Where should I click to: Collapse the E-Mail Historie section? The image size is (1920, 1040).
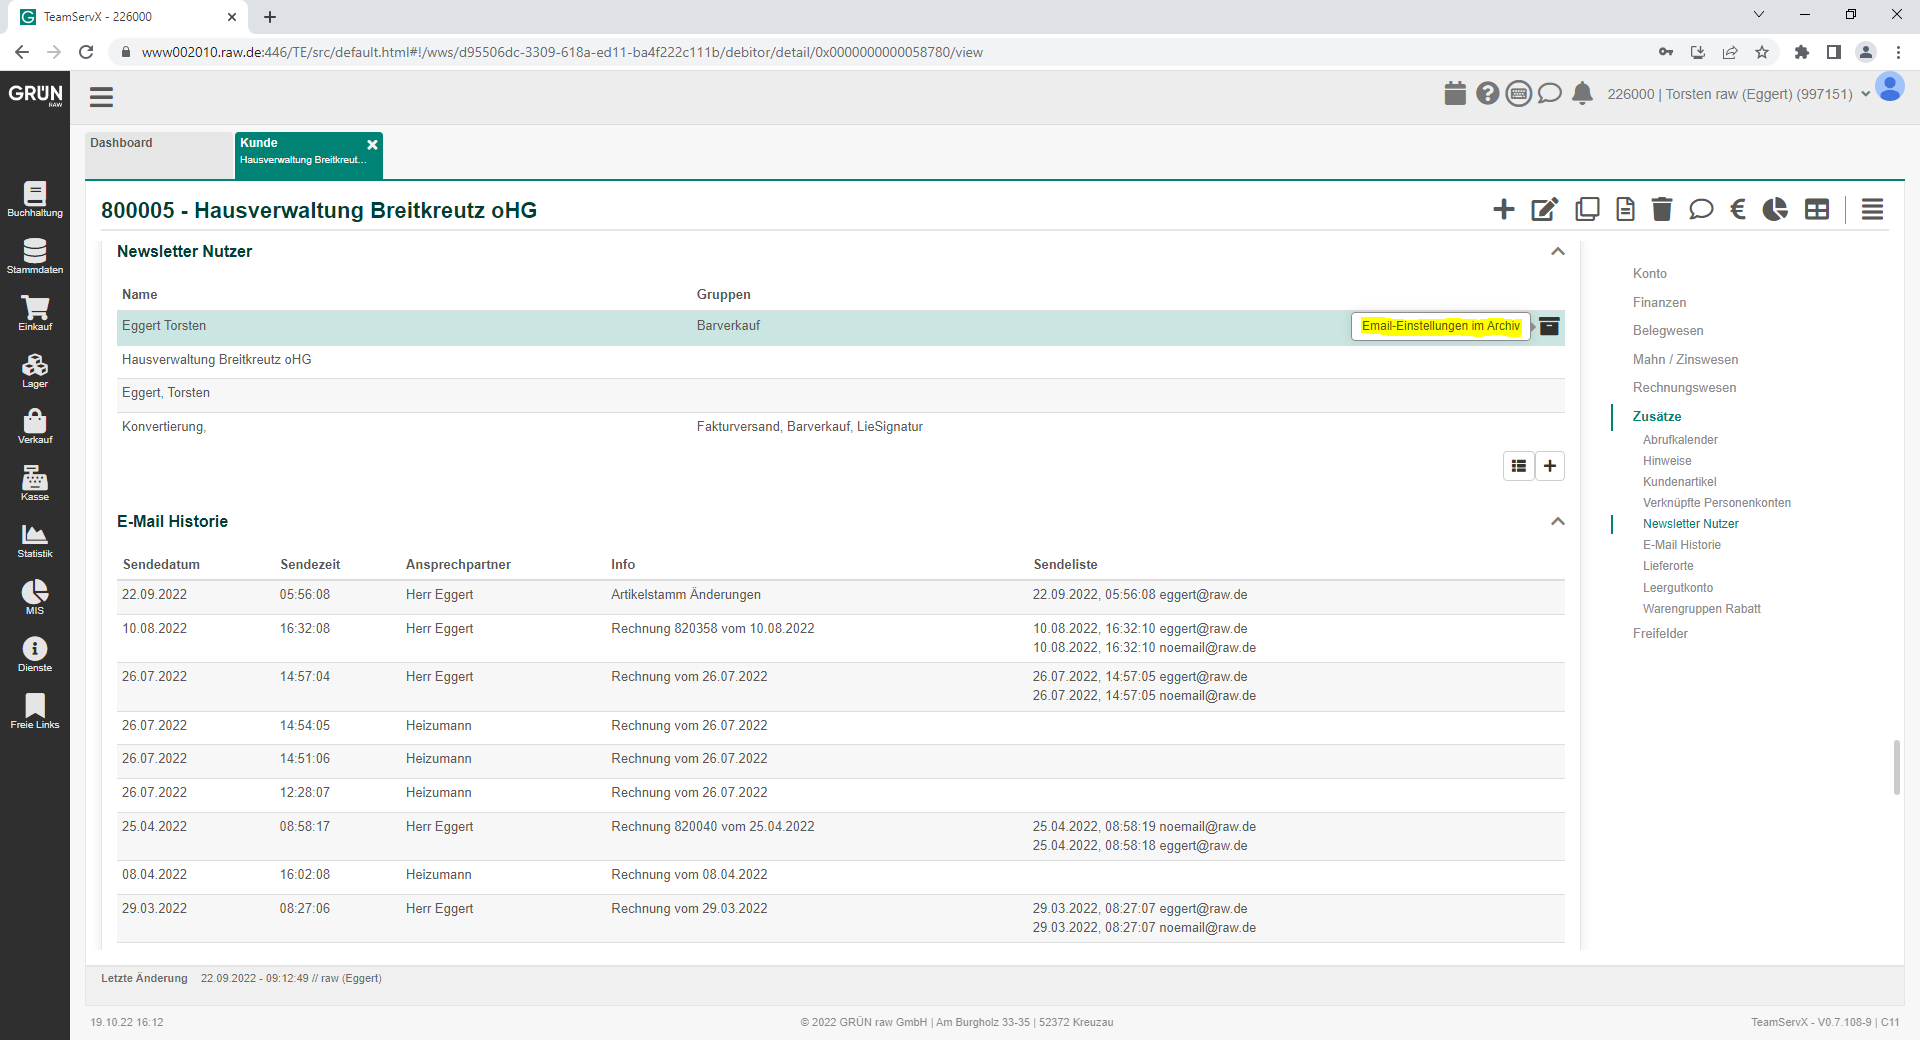tap(1557, 522)
